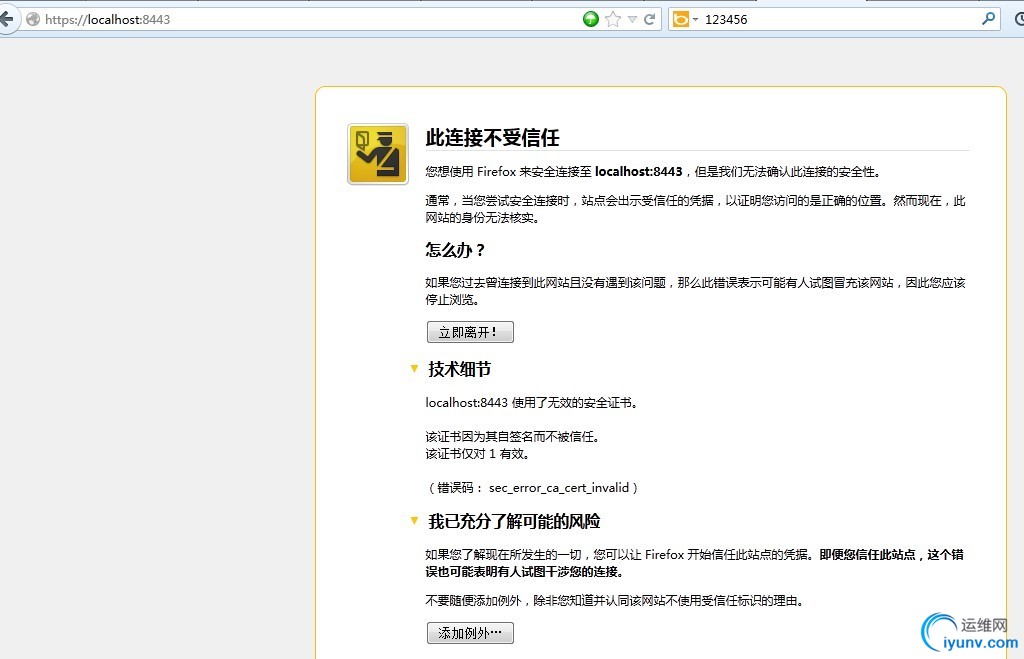Click the line localhost:8443 使用了无效的安全证书。

point(532,403)
